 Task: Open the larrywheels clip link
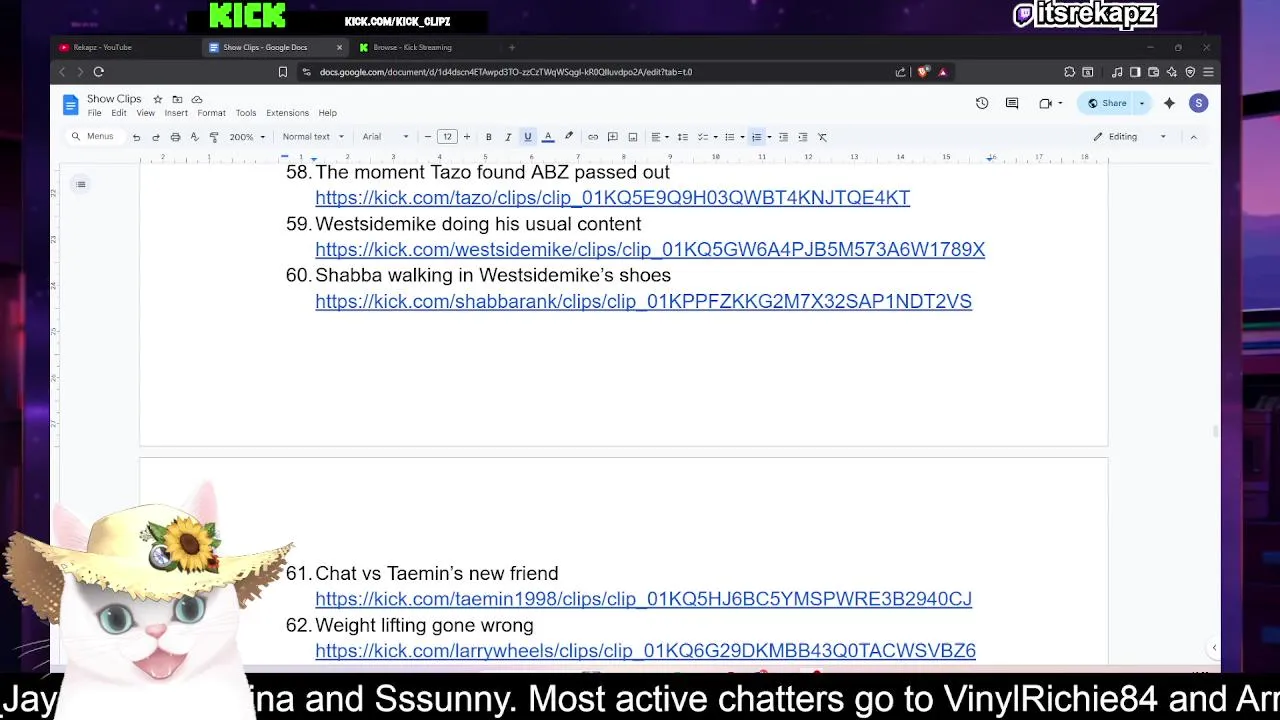pos(645,651)
